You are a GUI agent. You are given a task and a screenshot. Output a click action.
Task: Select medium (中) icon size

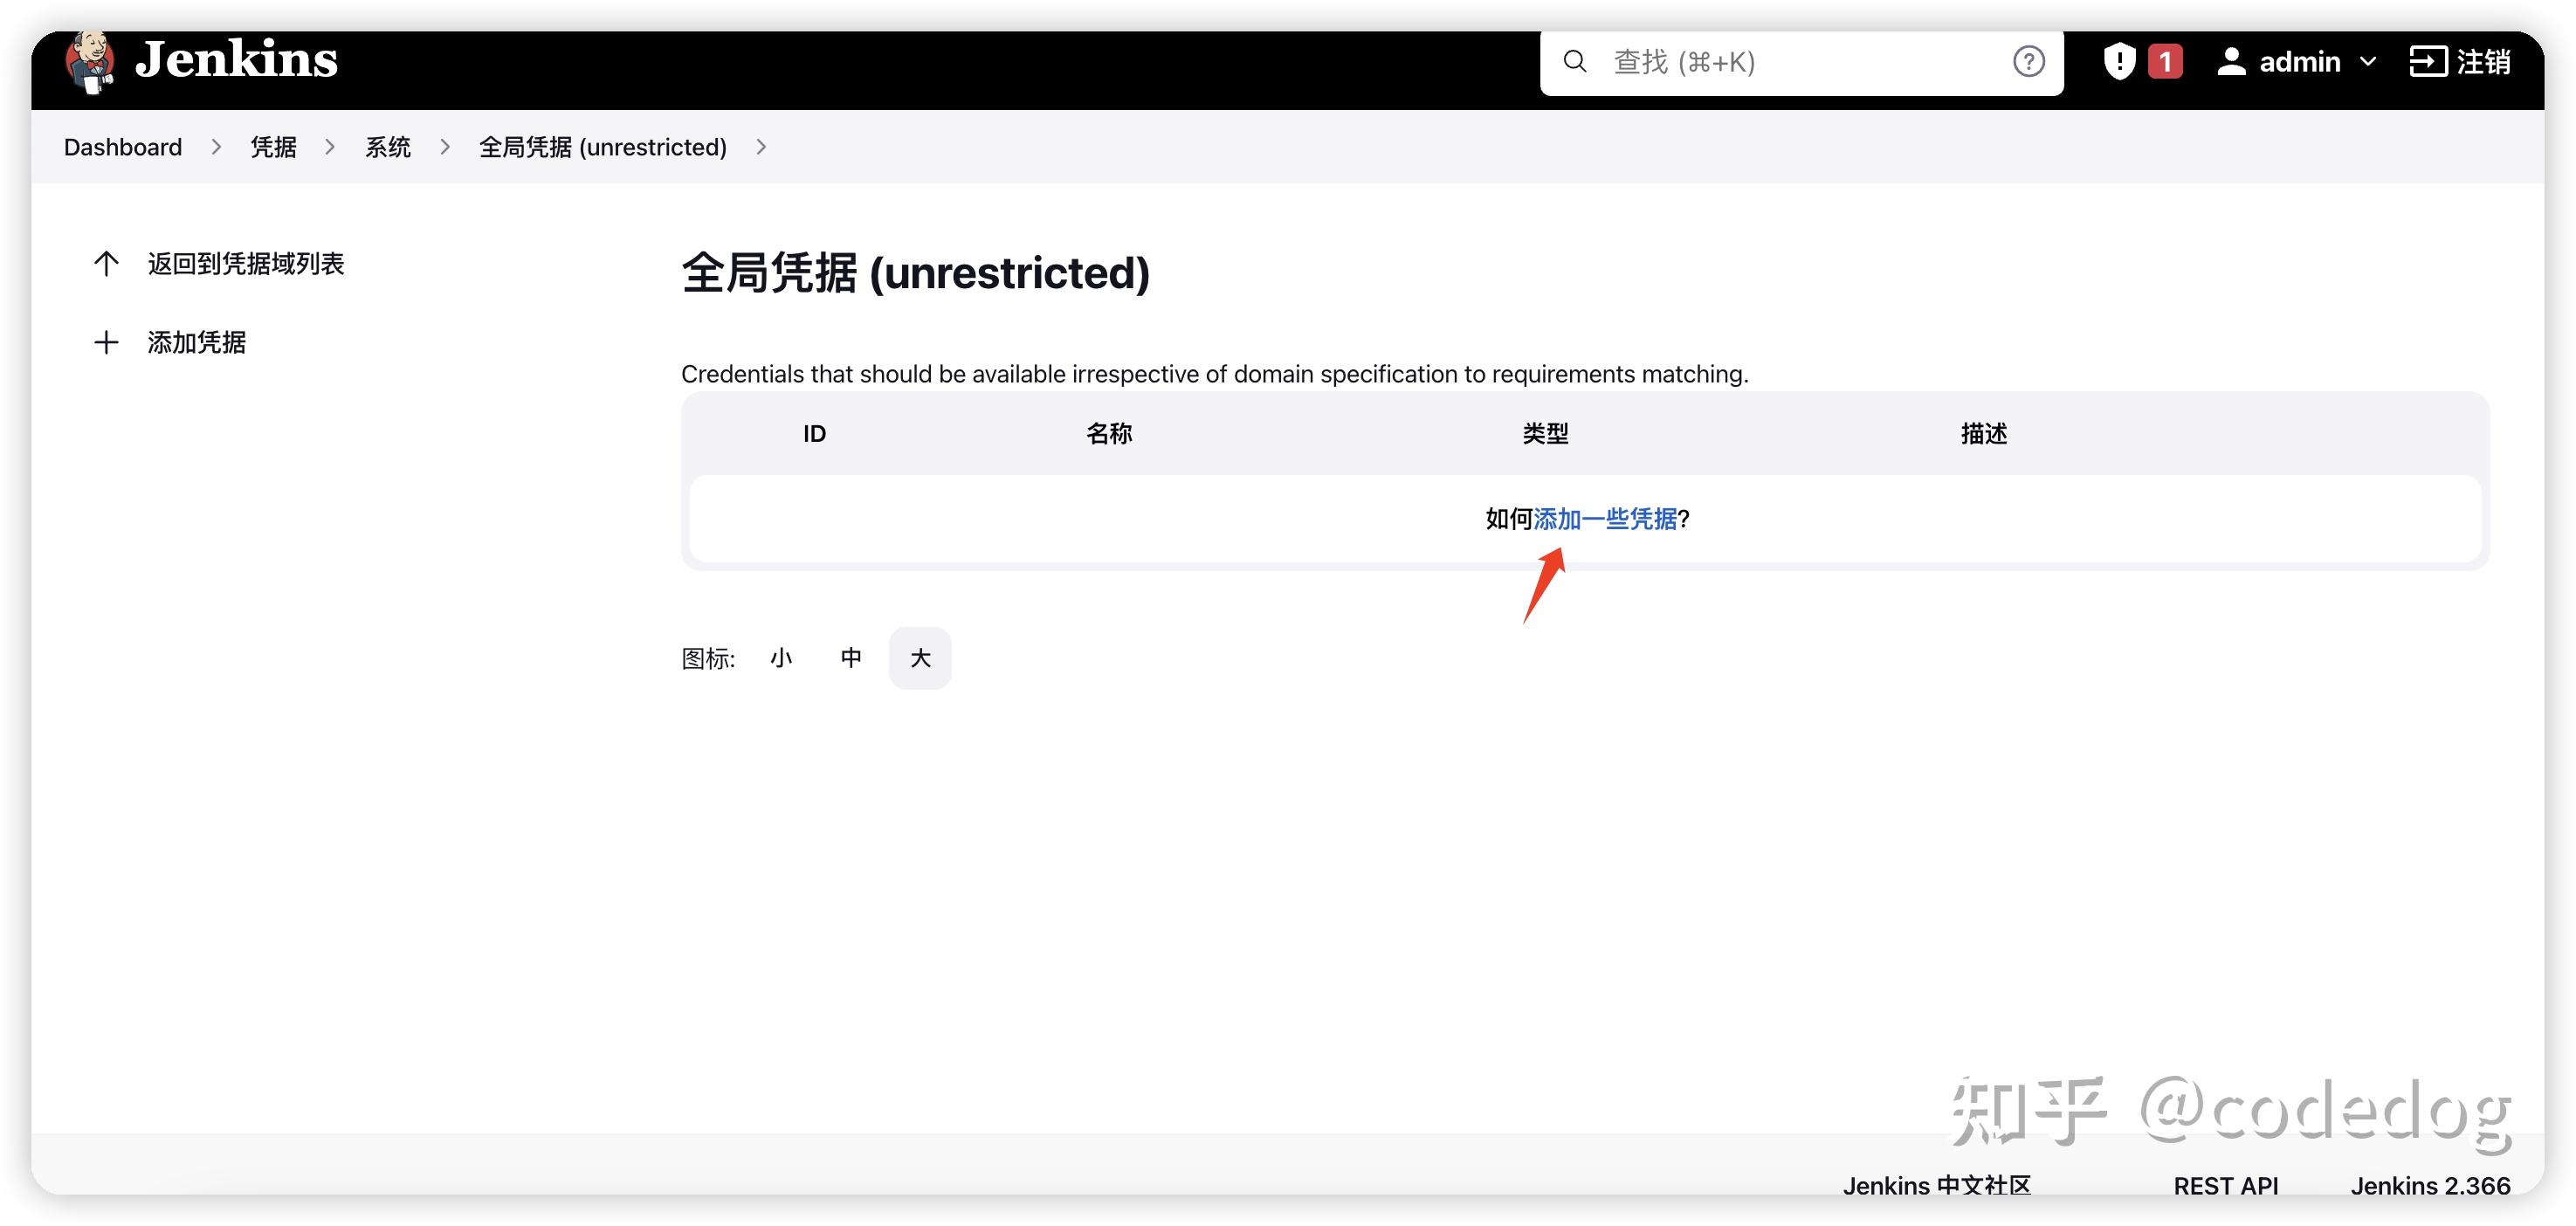(x=851, y=658)
